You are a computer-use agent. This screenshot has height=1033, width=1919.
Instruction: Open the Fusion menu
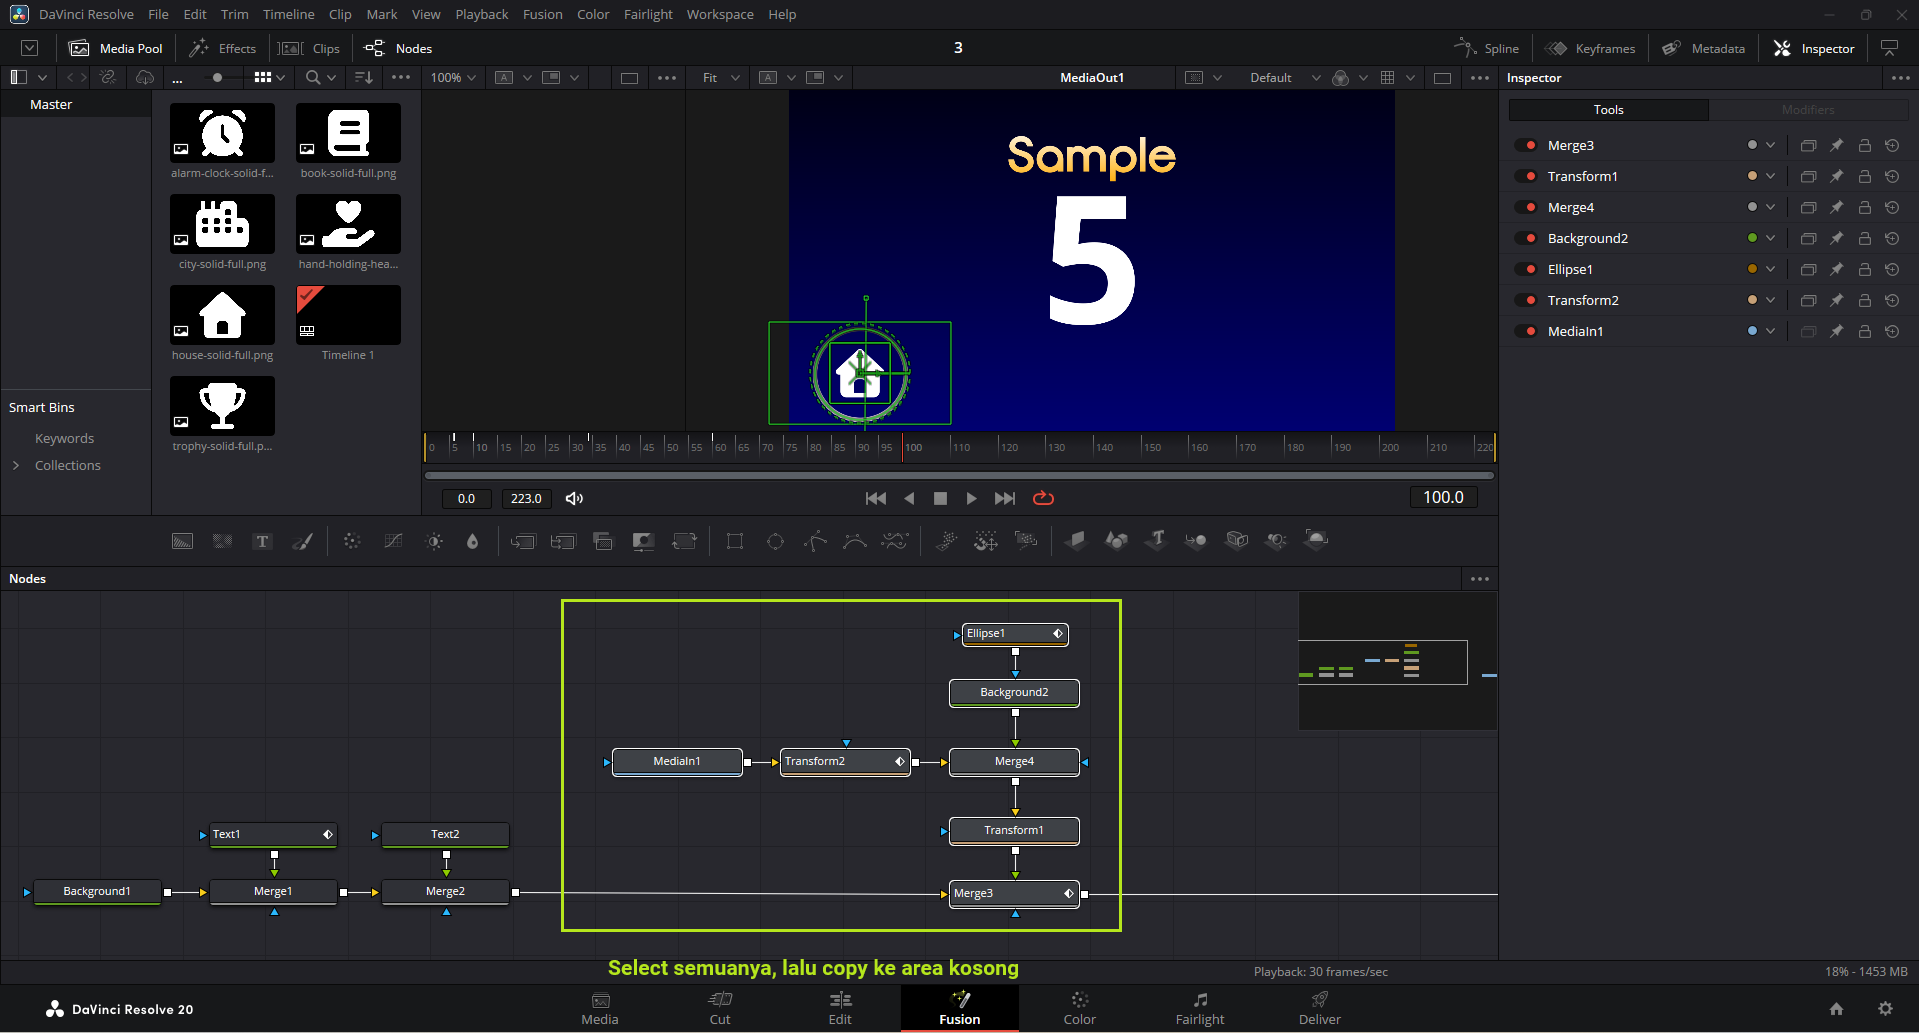pos(542,14)
